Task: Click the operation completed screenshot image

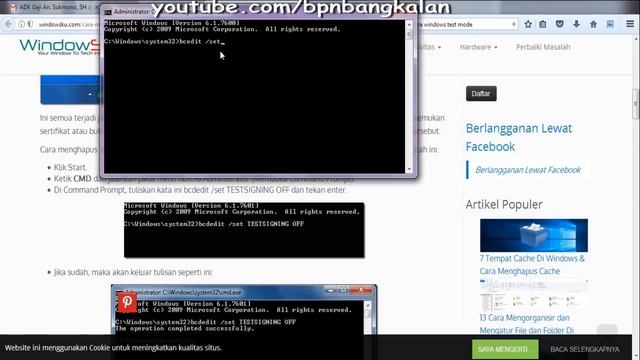Action: pos(244,322)
